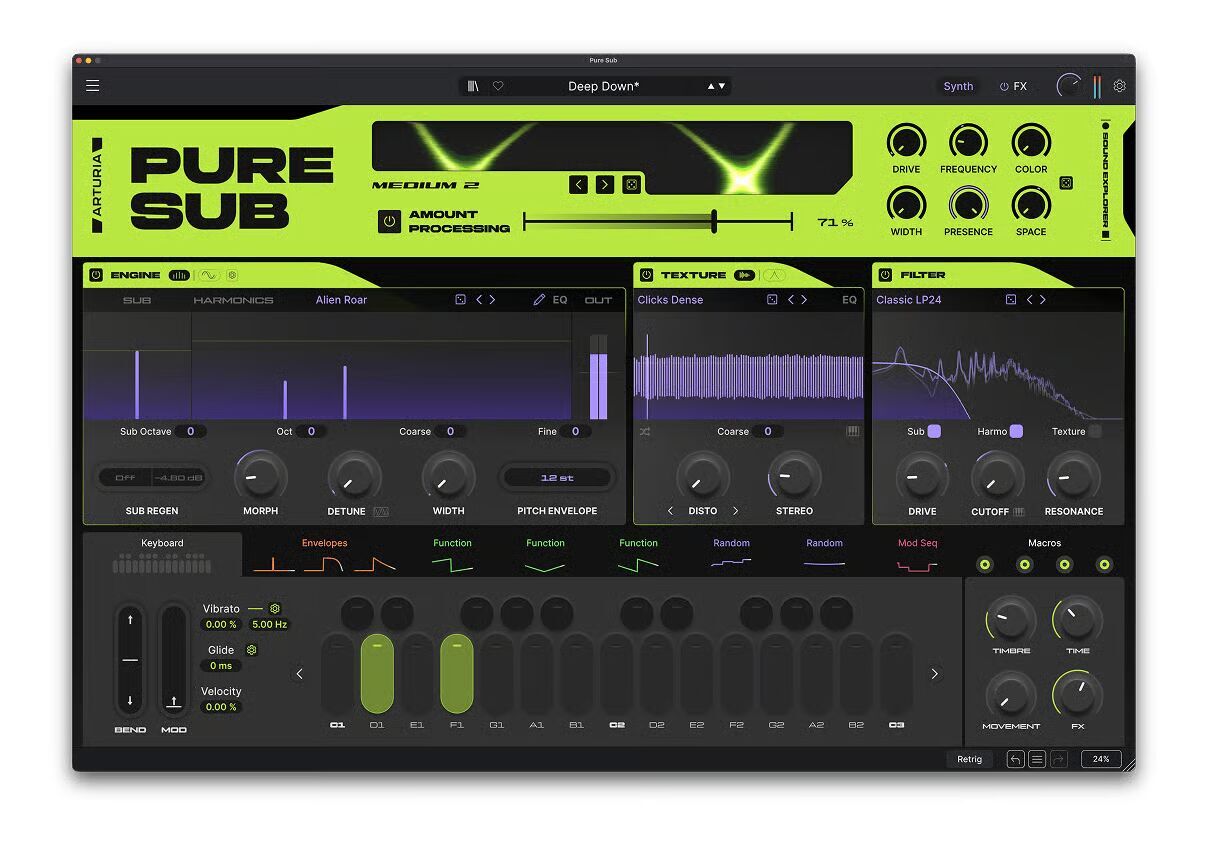Open the first Function tab

click(452, 555)
